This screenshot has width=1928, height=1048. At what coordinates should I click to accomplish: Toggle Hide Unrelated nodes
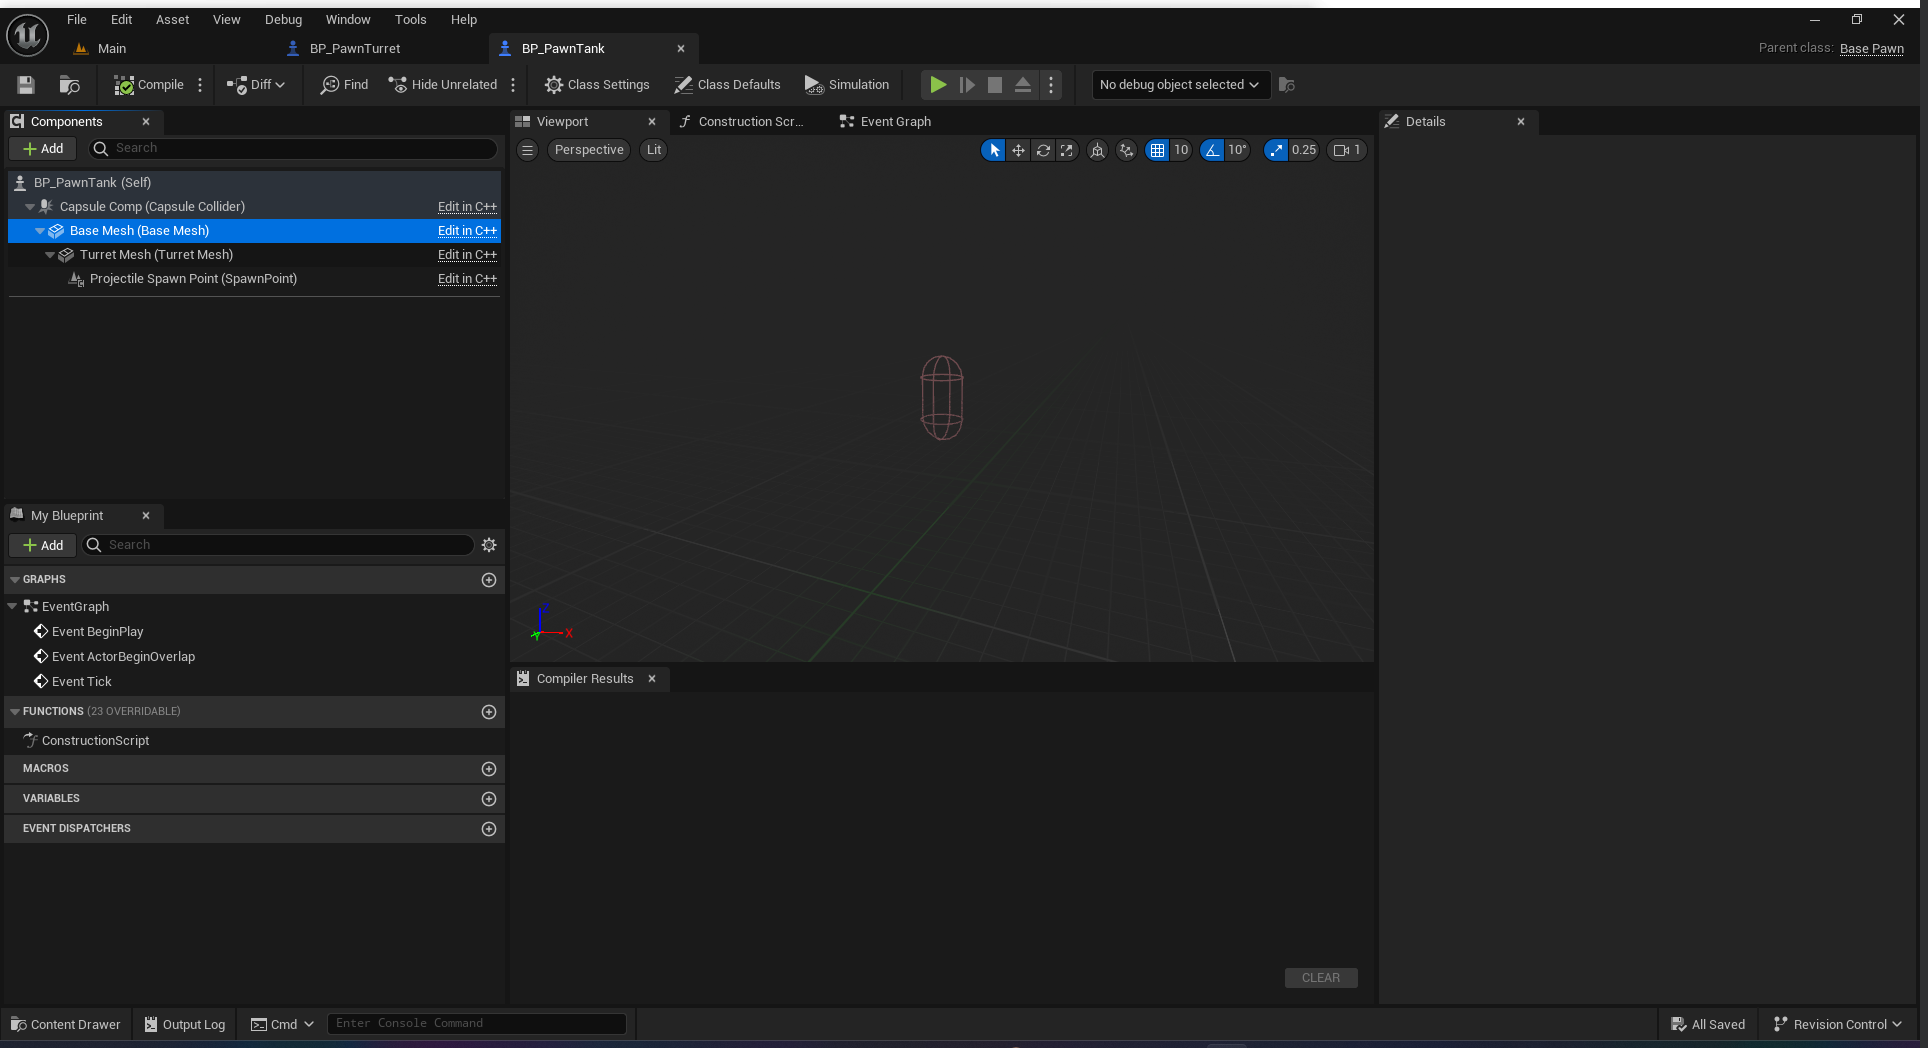[442, 85]
